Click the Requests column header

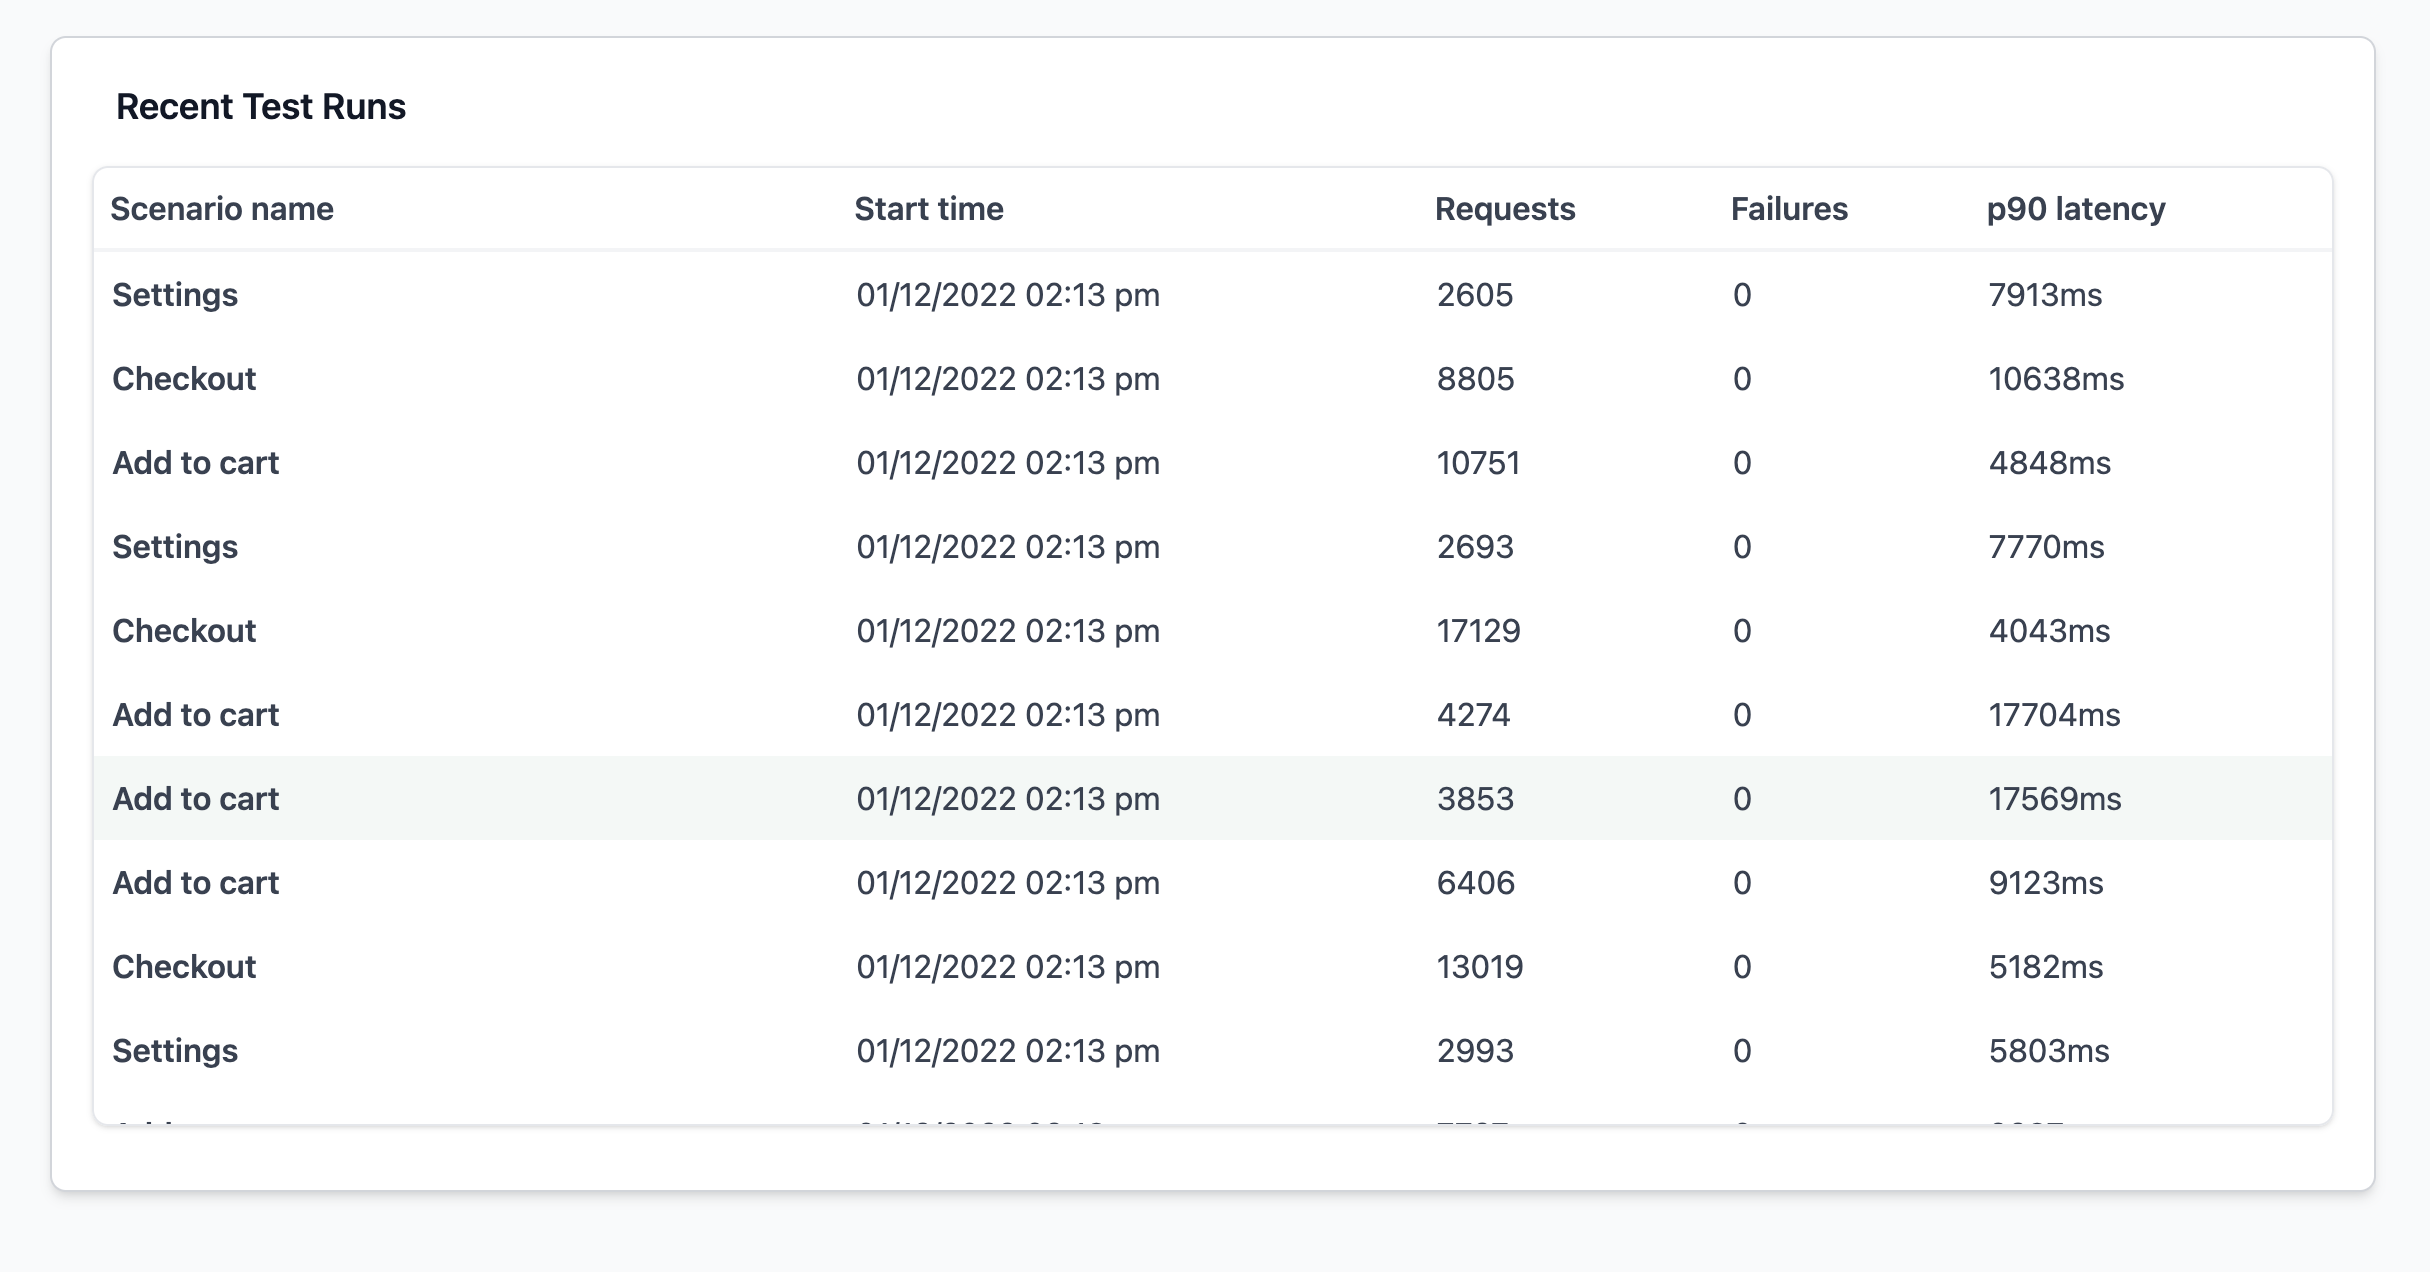(1505, 209)
